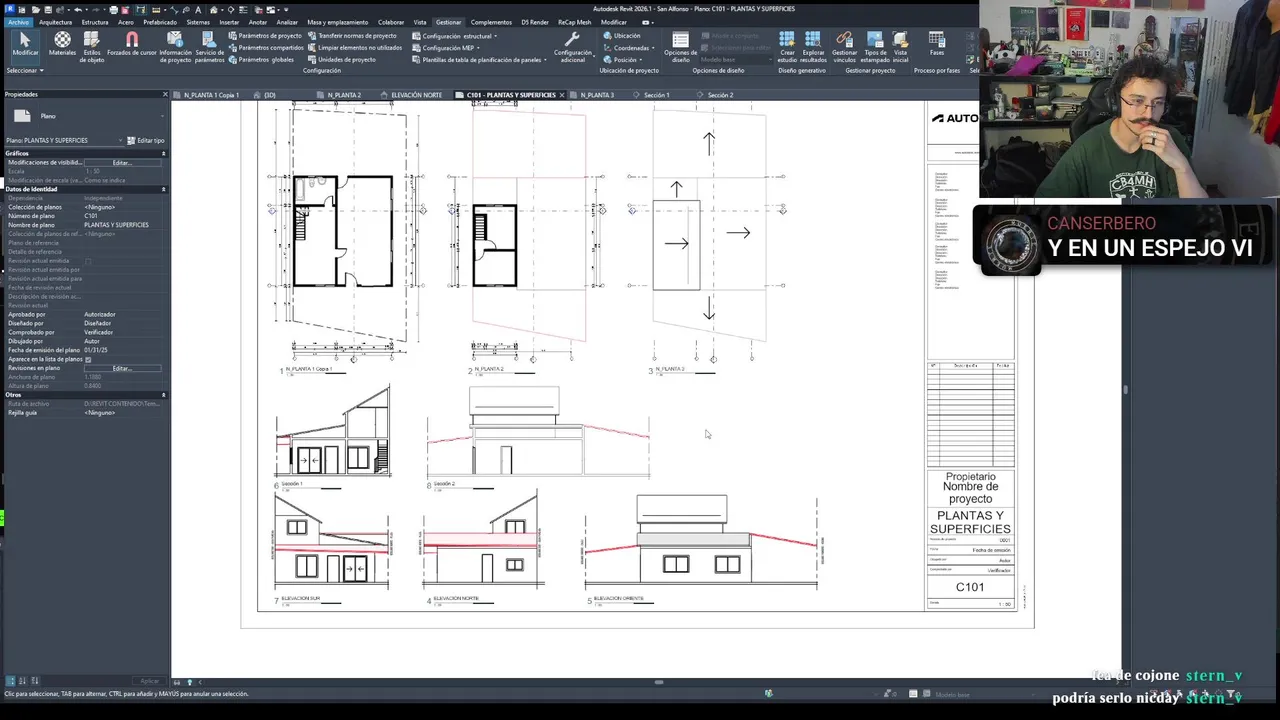The width and height of the screenshot is (1280, 720).
Task: Toggle 'Aparece en la lista de planos' checkbox
Action: pyautogui.click(x=88, y=359)
